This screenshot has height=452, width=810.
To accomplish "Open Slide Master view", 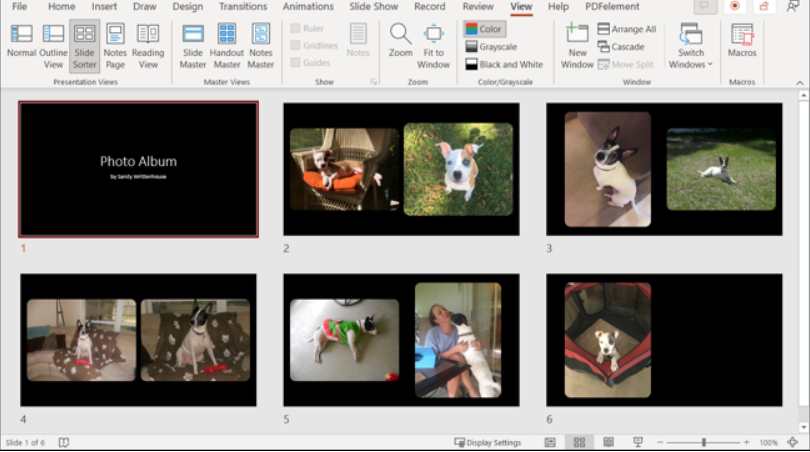I will (193, 43).
